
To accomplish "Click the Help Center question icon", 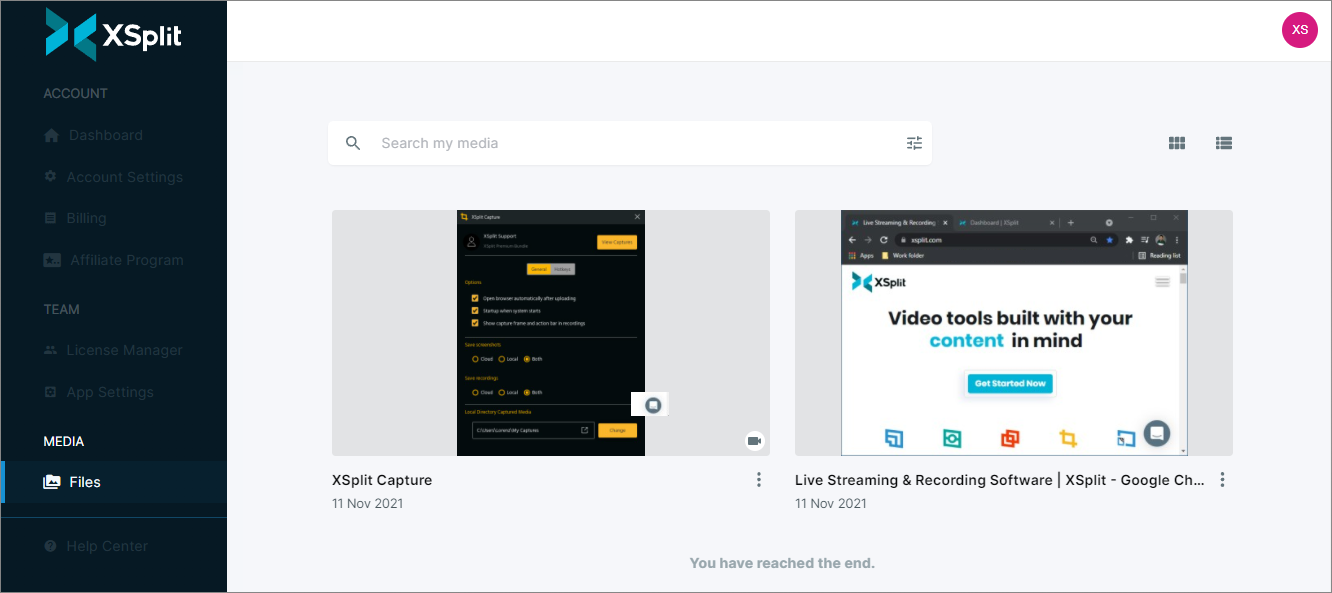I will 51,546.
